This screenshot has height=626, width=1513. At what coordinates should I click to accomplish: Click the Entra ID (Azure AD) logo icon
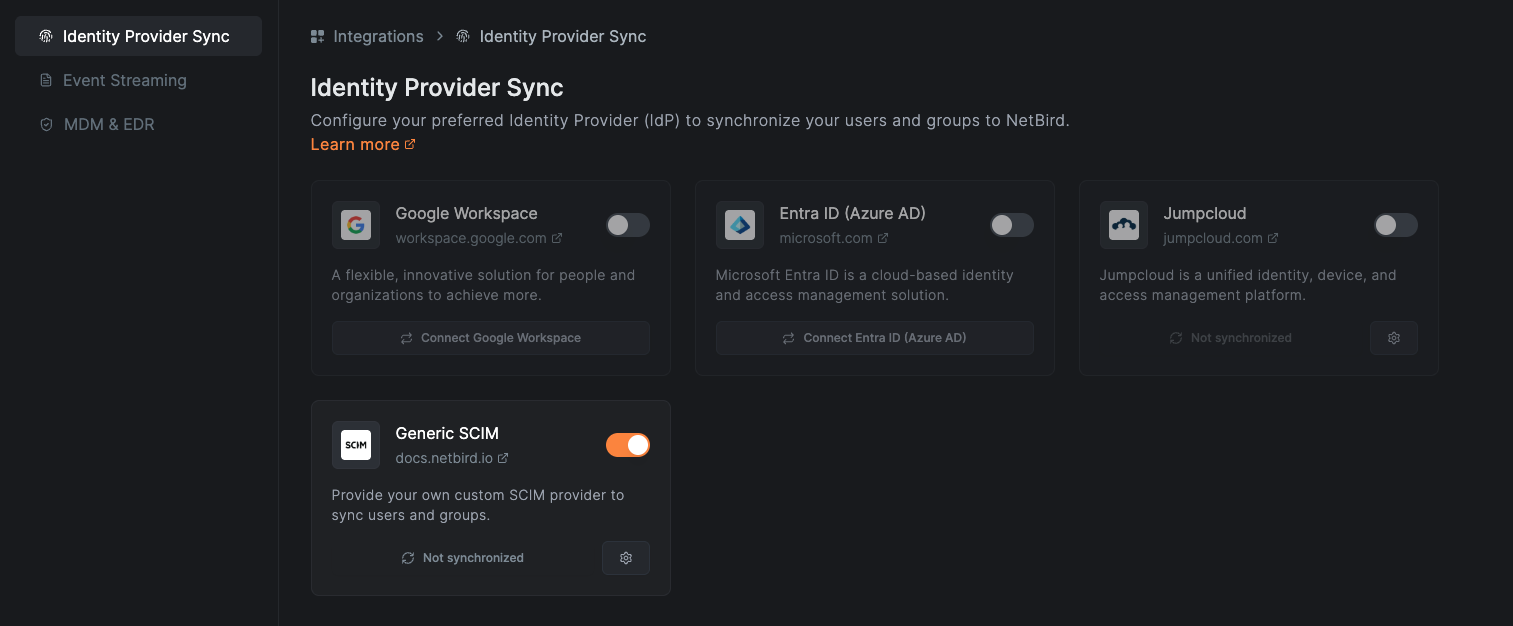(x=740, y=225)
